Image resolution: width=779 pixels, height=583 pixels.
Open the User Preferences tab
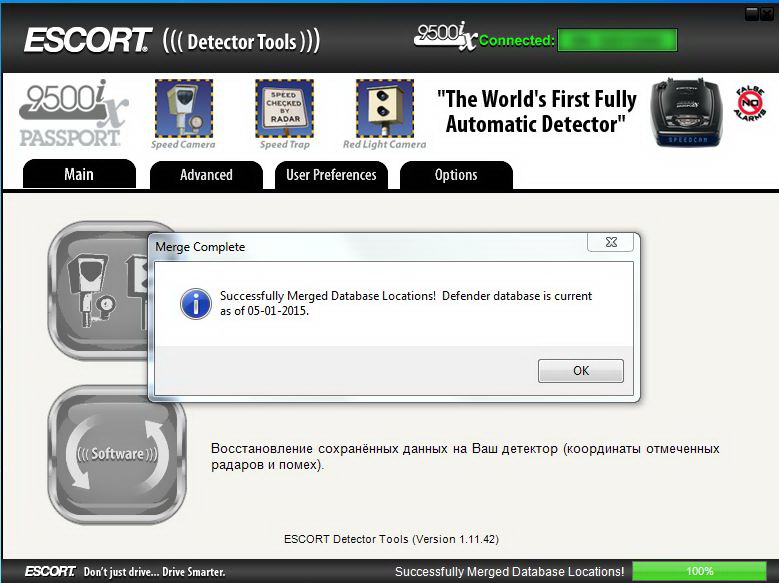(331, 175)
